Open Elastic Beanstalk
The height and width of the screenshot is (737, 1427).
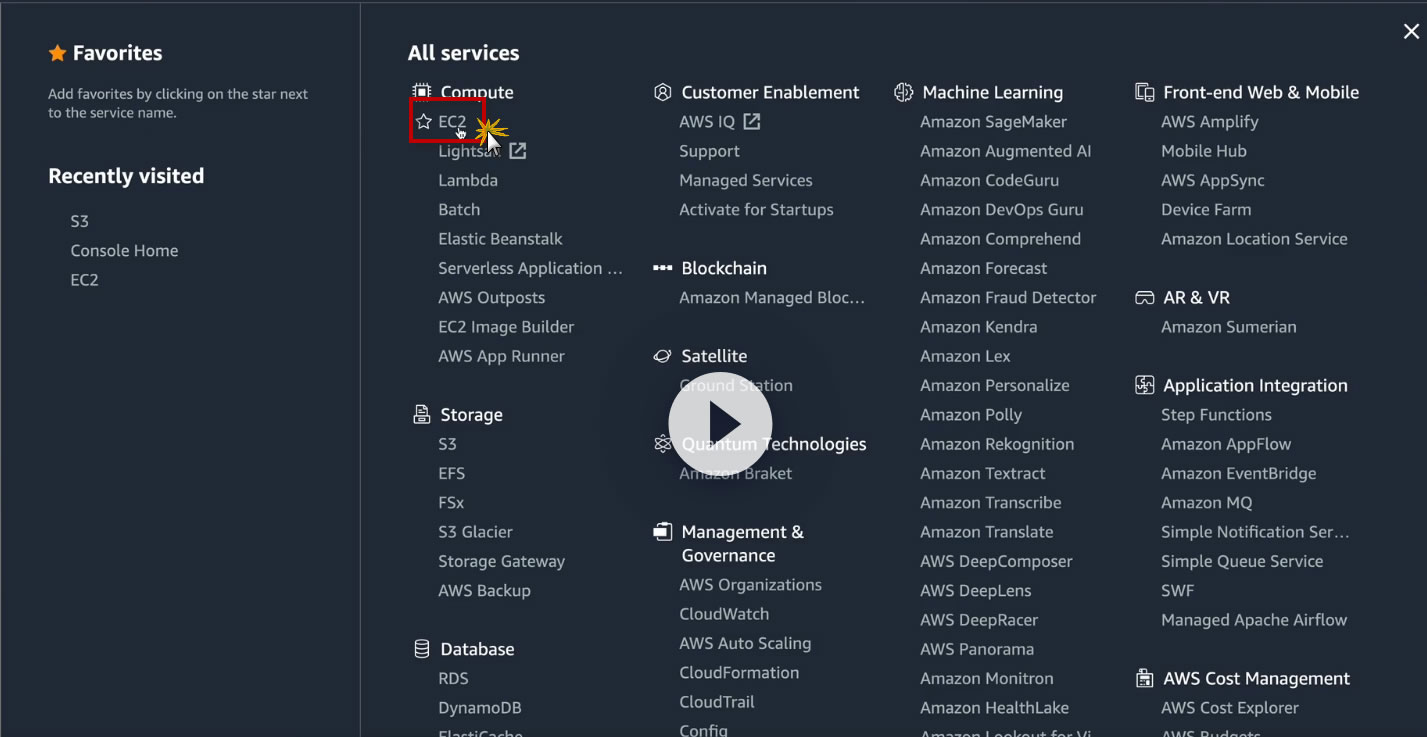click(500, 239)
